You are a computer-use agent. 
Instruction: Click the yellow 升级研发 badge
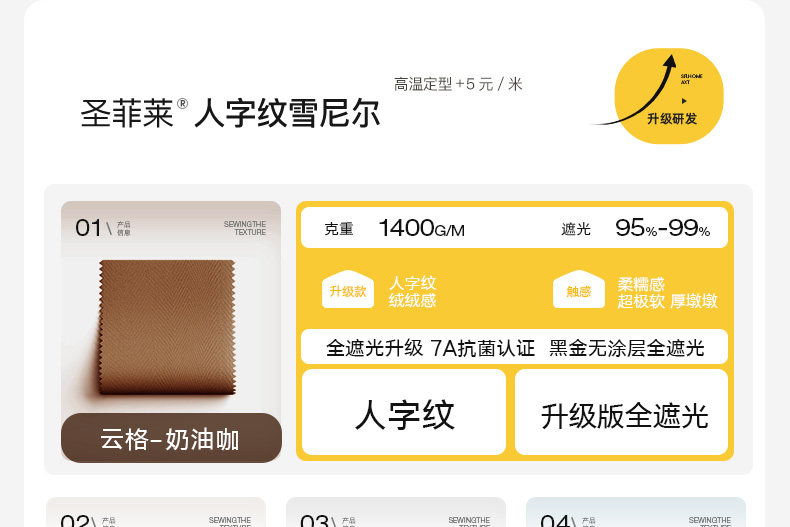(669, 96)
